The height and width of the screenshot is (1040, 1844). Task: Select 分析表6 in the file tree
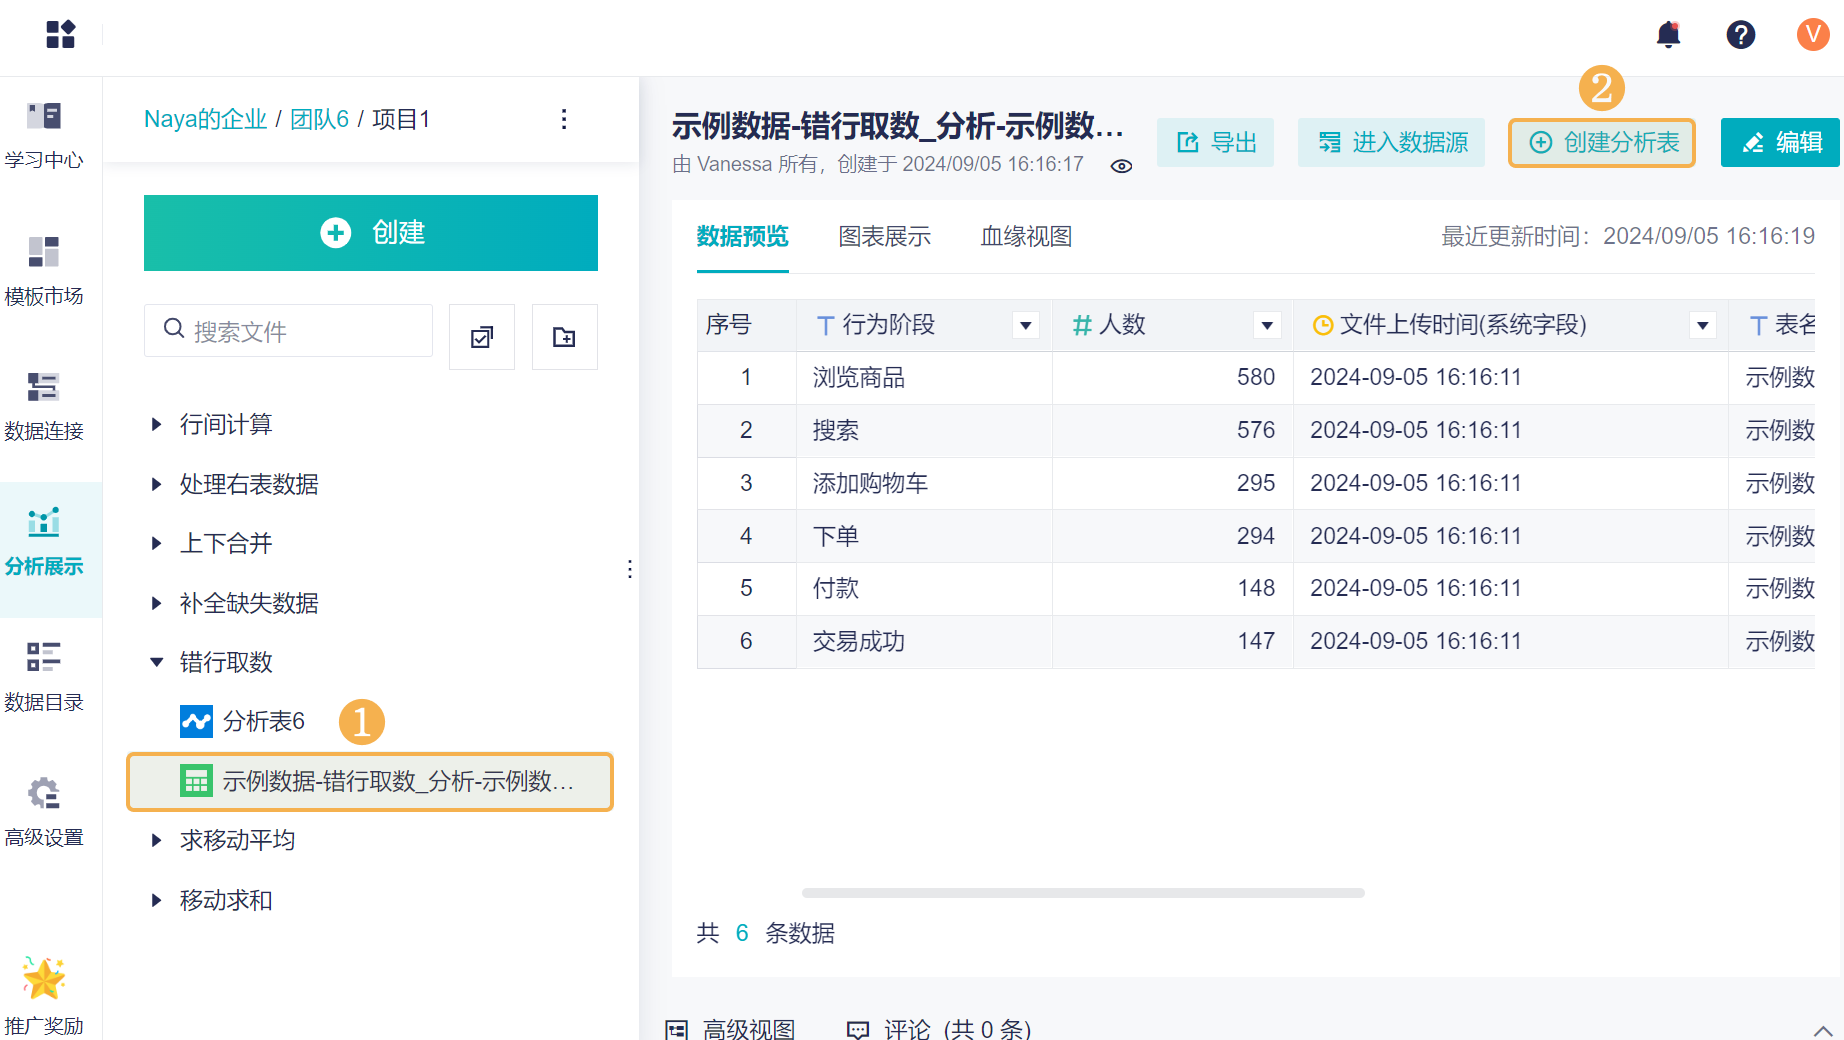[263, 721]
